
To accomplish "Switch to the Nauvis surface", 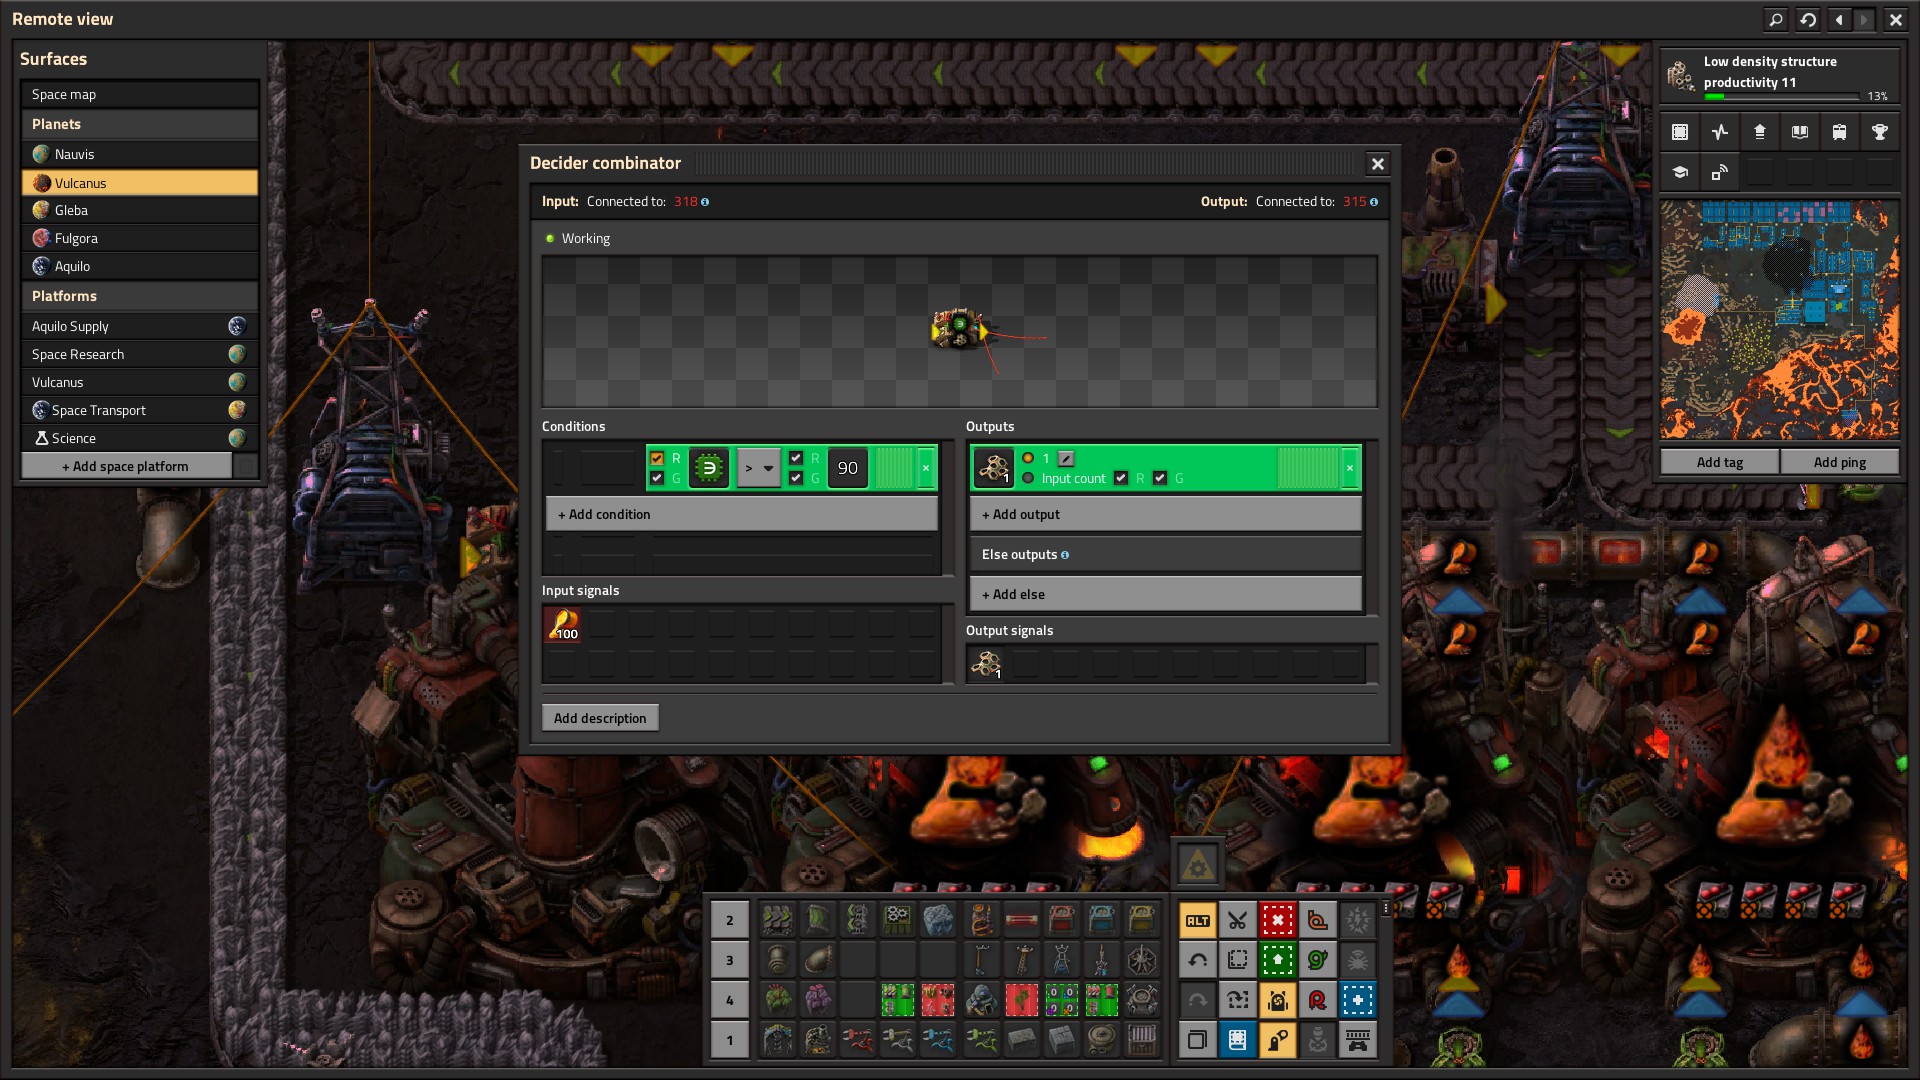I will [x=139, y=154].
